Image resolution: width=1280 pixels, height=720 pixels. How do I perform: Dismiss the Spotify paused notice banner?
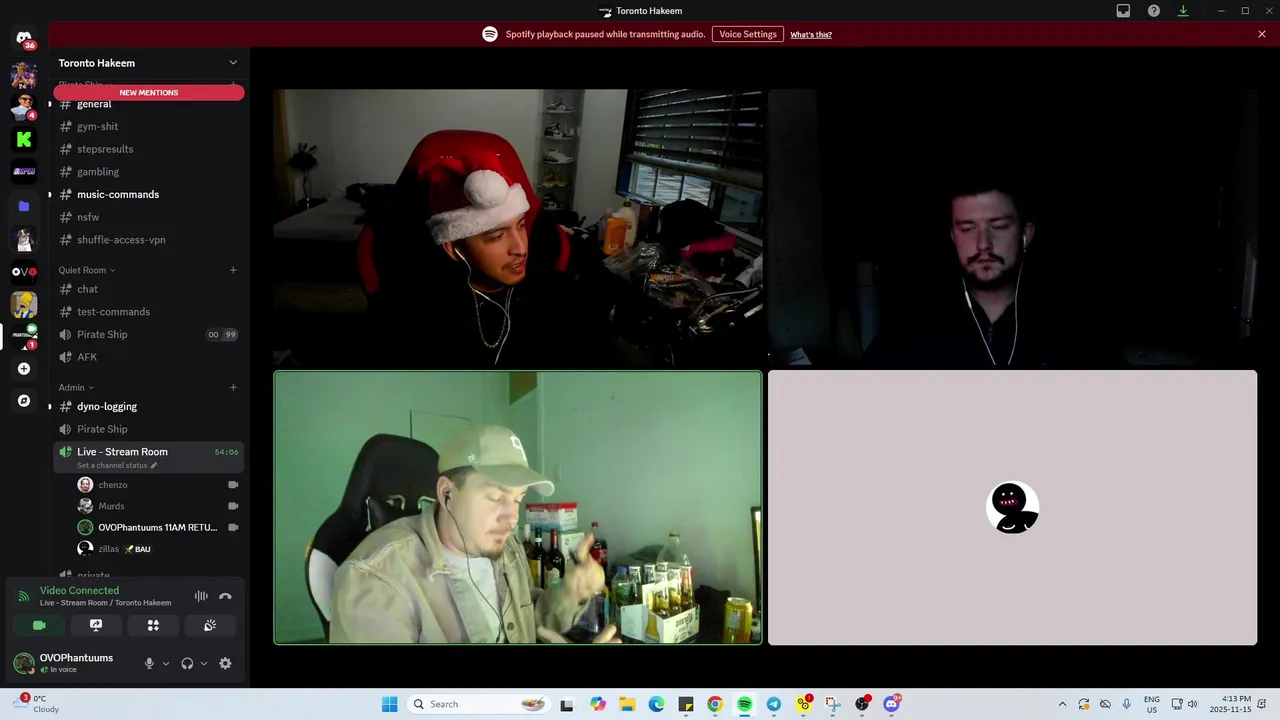(1262, 34)
